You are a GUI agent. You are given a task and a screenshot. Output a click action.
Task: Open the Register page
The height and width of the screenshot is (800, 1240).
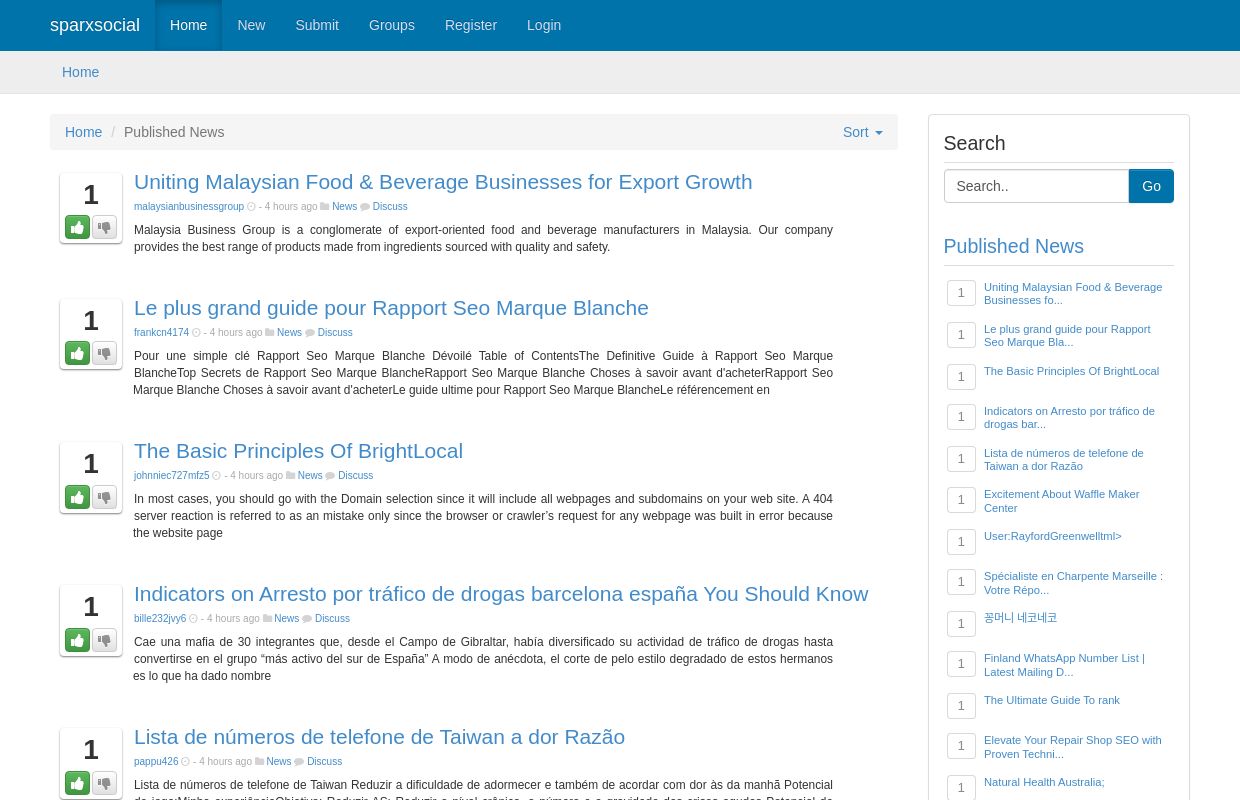(x=471, y=25)
